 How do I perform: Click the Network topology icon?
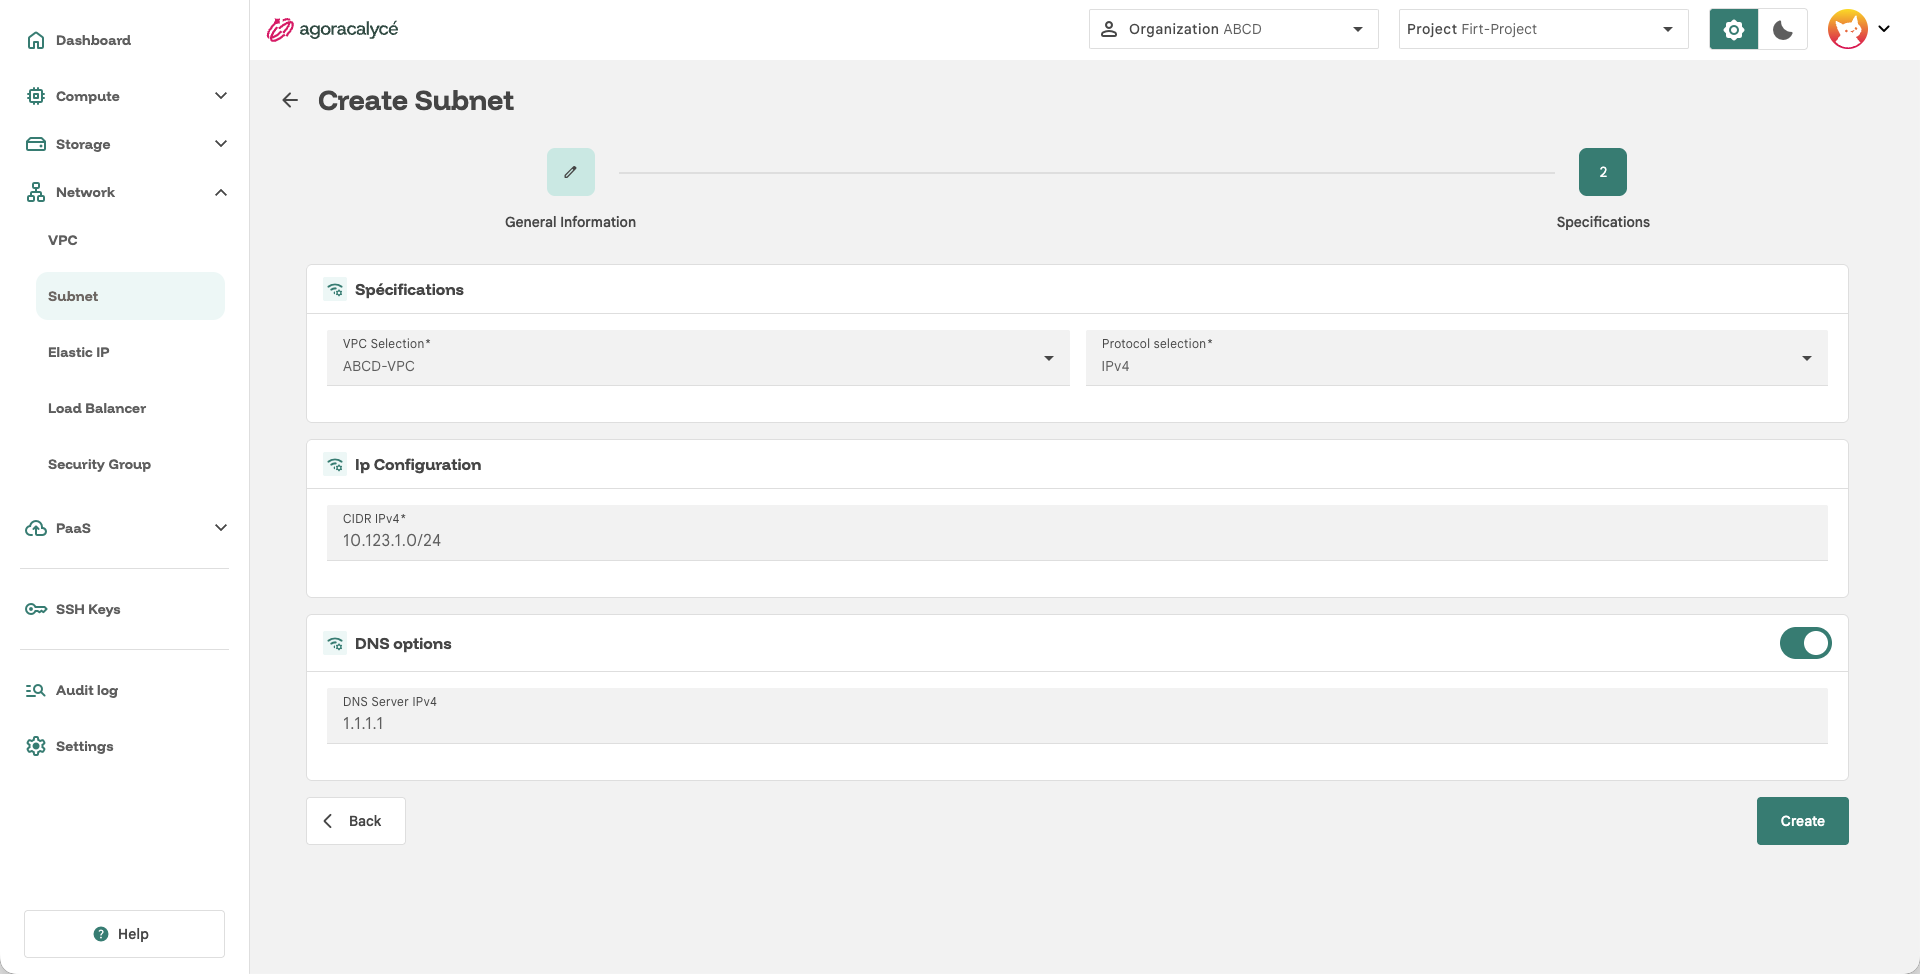pyautogui.click(x=36, y=192)
